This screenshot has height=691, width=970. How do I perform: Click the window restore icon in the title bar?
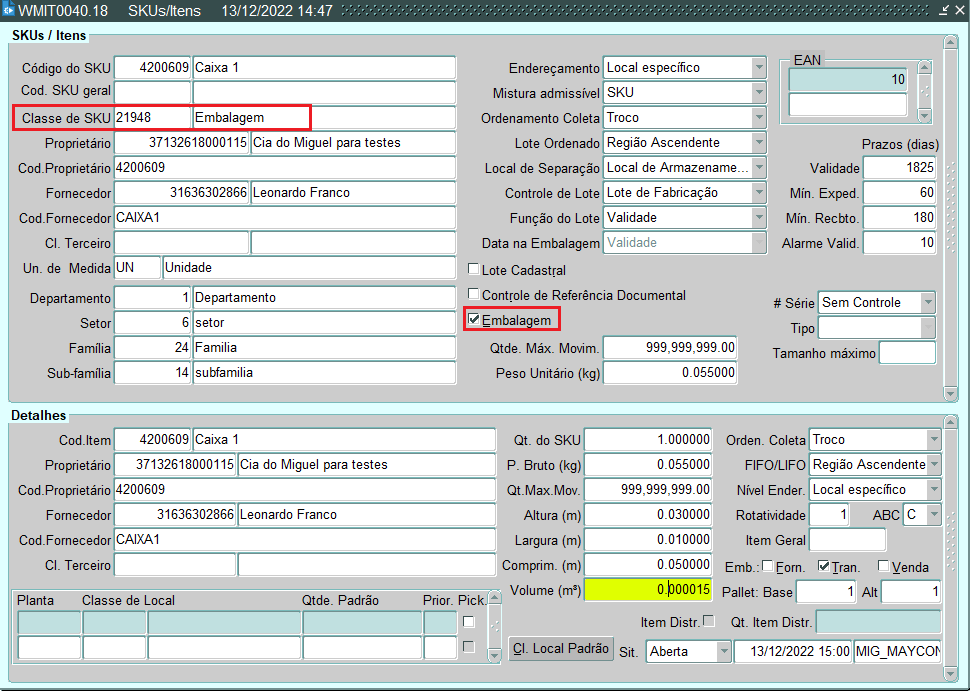(x=944, y=11)
